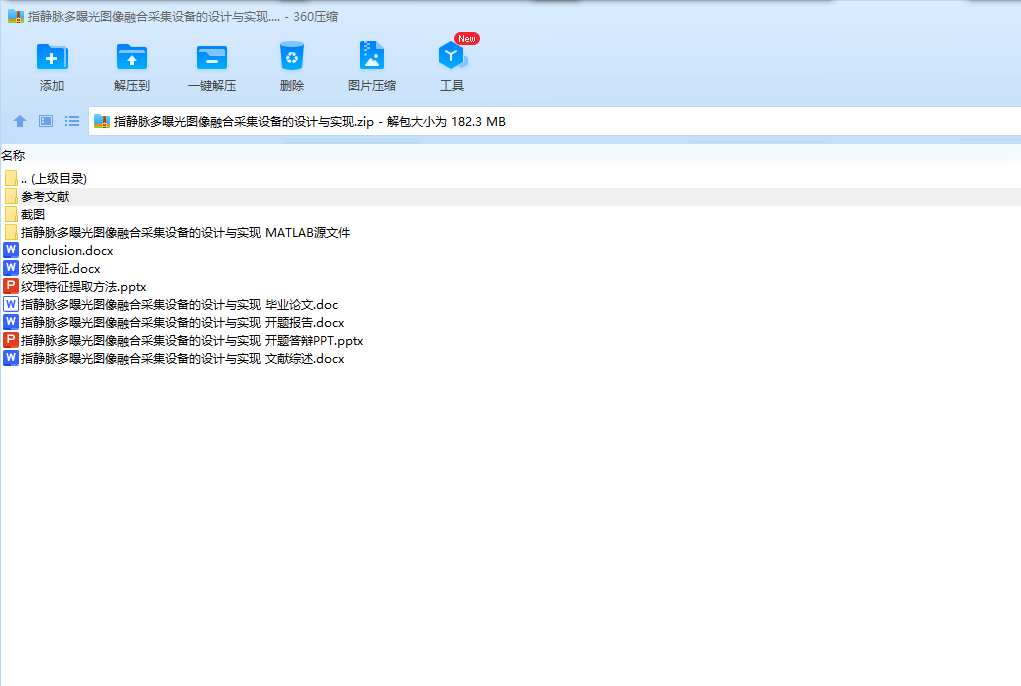Click the 添加 (Add) toolbar icon

tap(52, 57)
